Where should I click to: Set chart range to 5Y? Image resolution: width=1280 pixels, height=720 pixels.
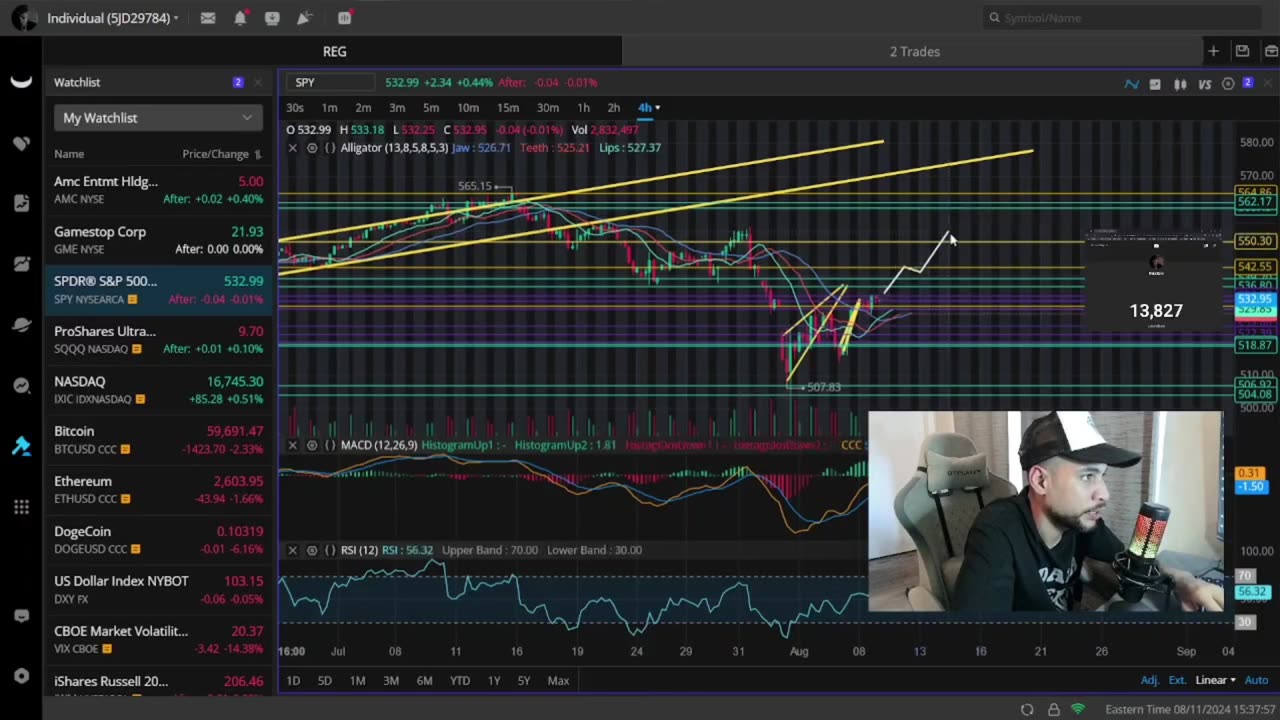pos(524,681)
